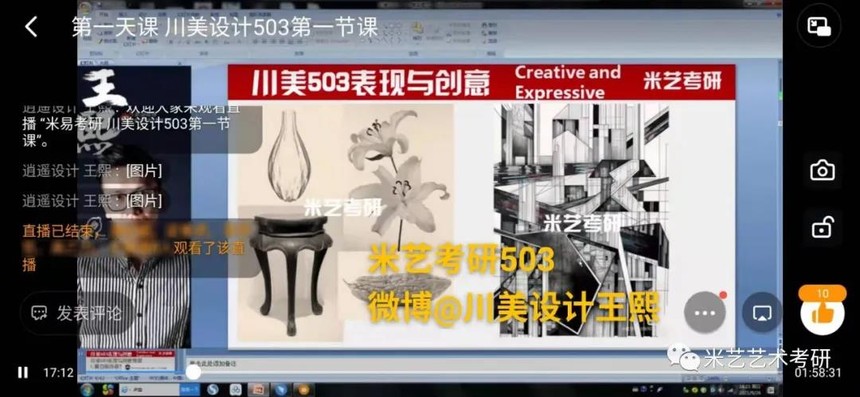Open the second [图片] chat message

pos(92,201)
